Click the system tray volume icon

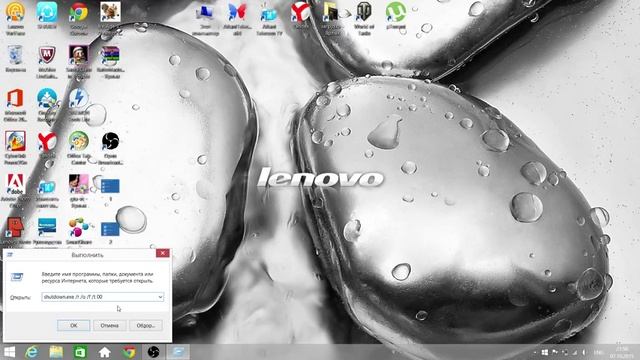click(584, 352)
